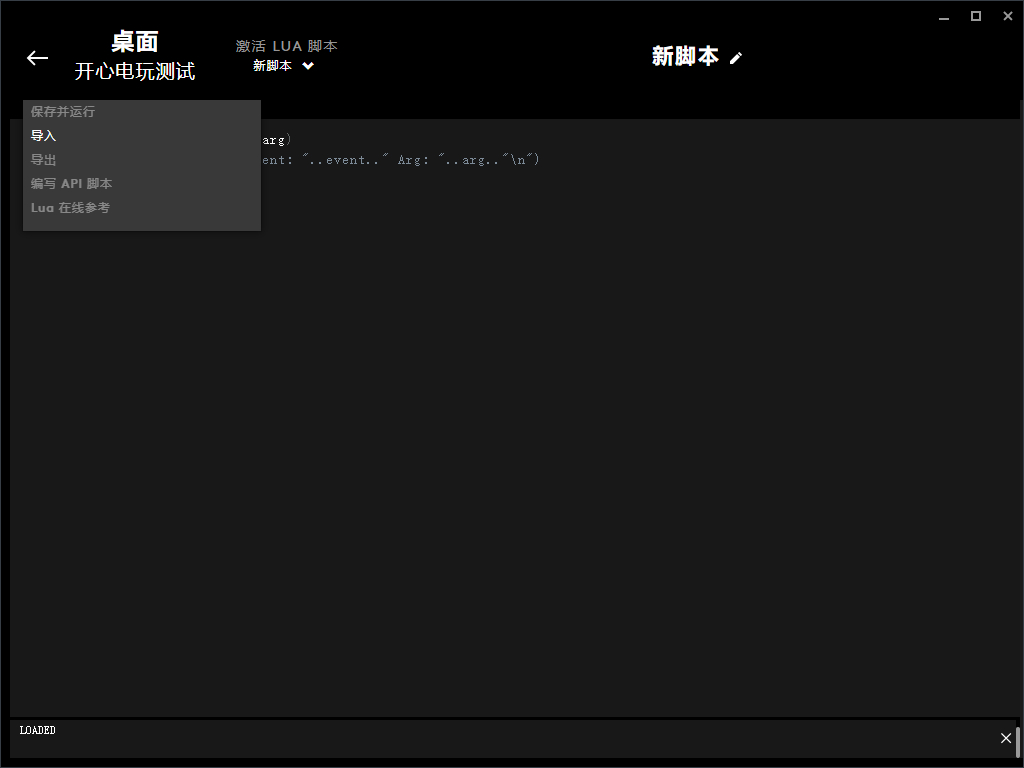1024x768 pixels.
Task: Place cursor in the code line with ..event..
Action: [400, 160]
